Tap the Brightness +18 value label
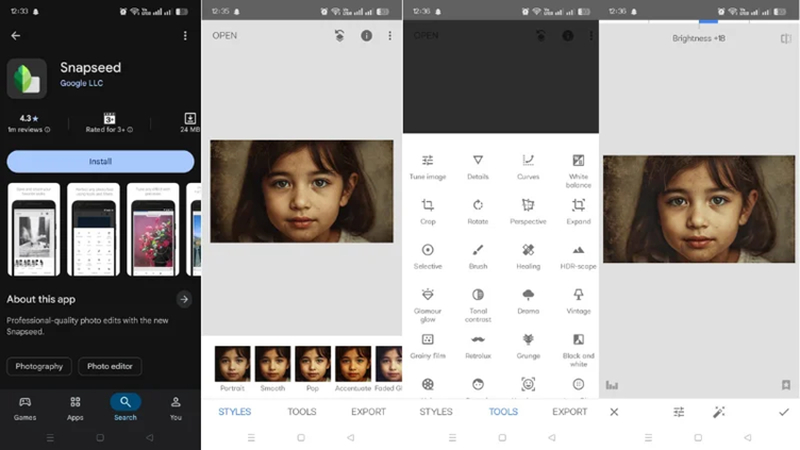 tap(698, 39)
